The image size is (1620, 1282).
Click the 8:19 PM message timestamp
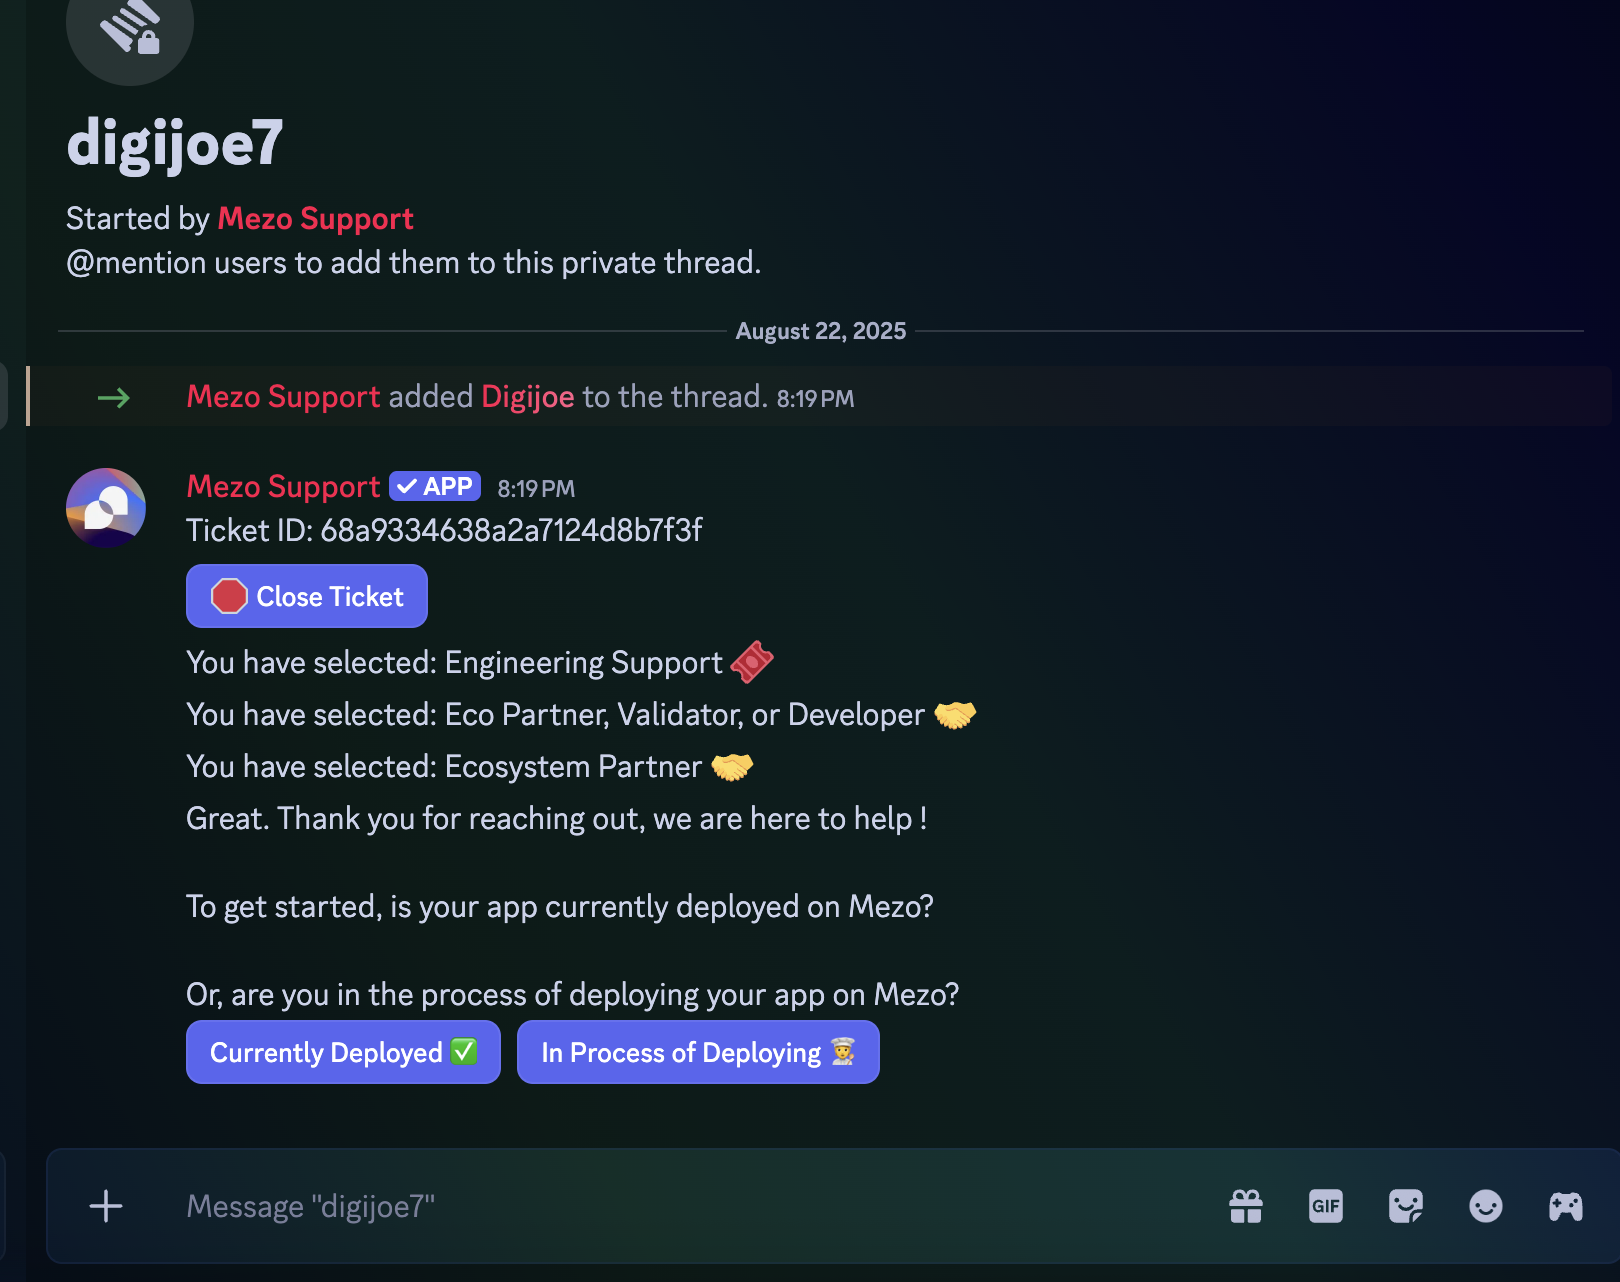(536, 489)
